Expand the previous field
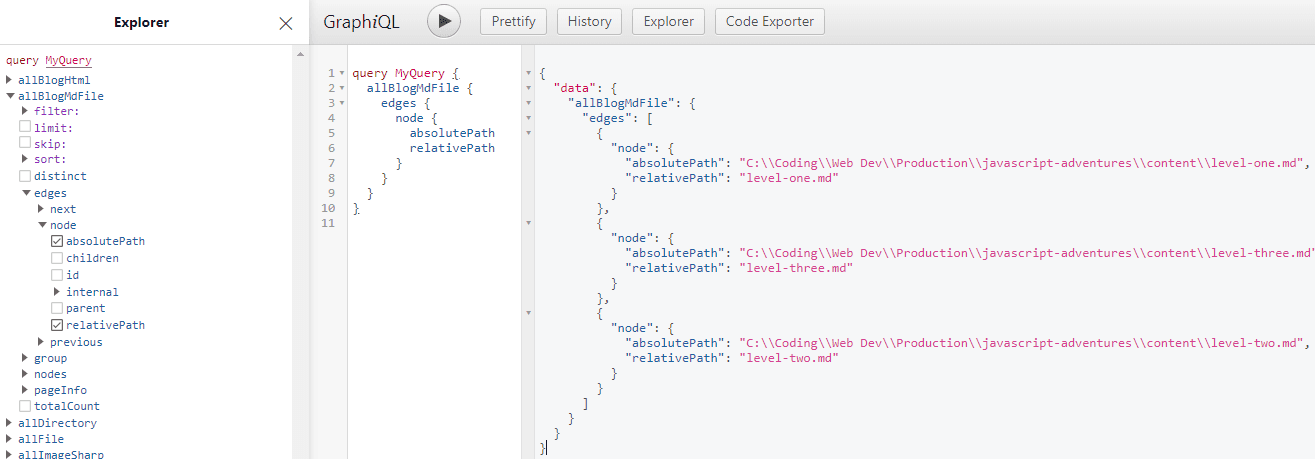 pyautogui.click(x=41, y=342)
